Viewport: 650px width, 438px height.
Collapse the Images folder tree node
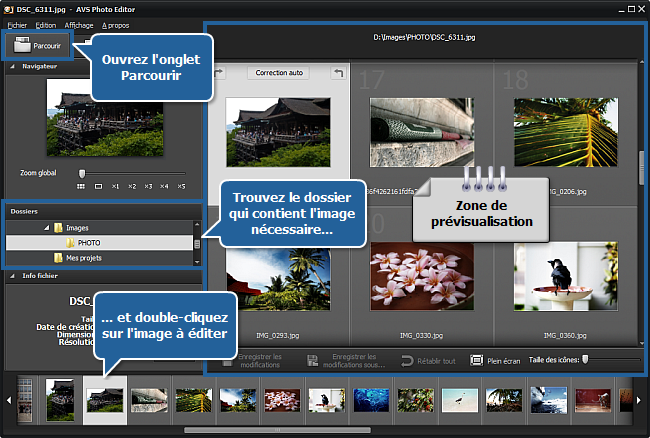(45, 228)
